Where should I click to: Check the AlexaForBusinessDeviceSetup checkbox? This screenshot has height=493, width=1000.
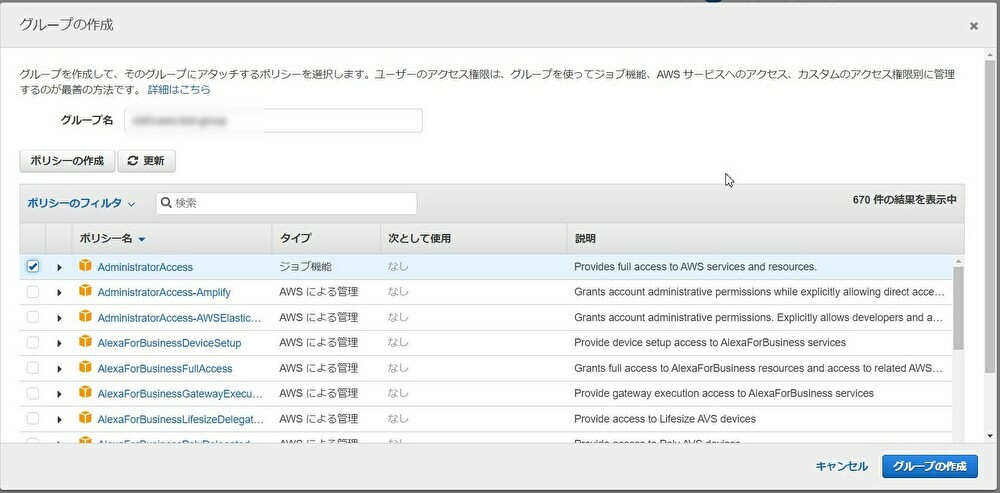33,342
